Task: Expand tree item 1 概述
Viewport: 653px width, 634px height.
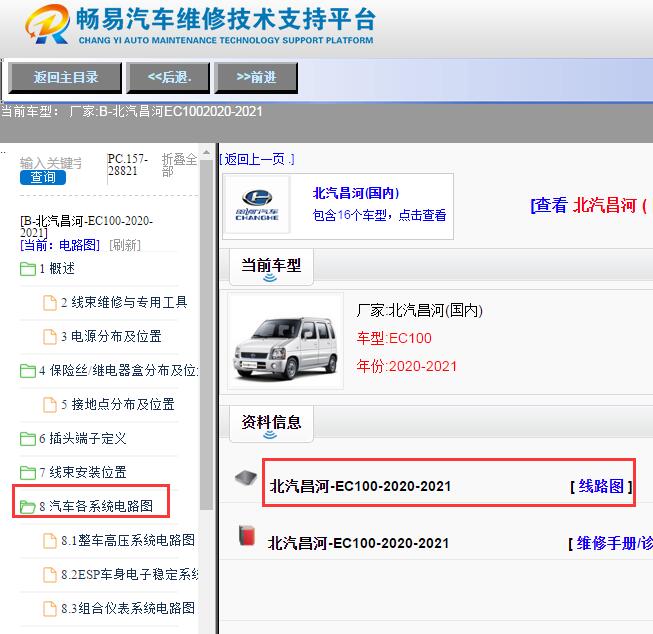Action: (x=57, y=269)
